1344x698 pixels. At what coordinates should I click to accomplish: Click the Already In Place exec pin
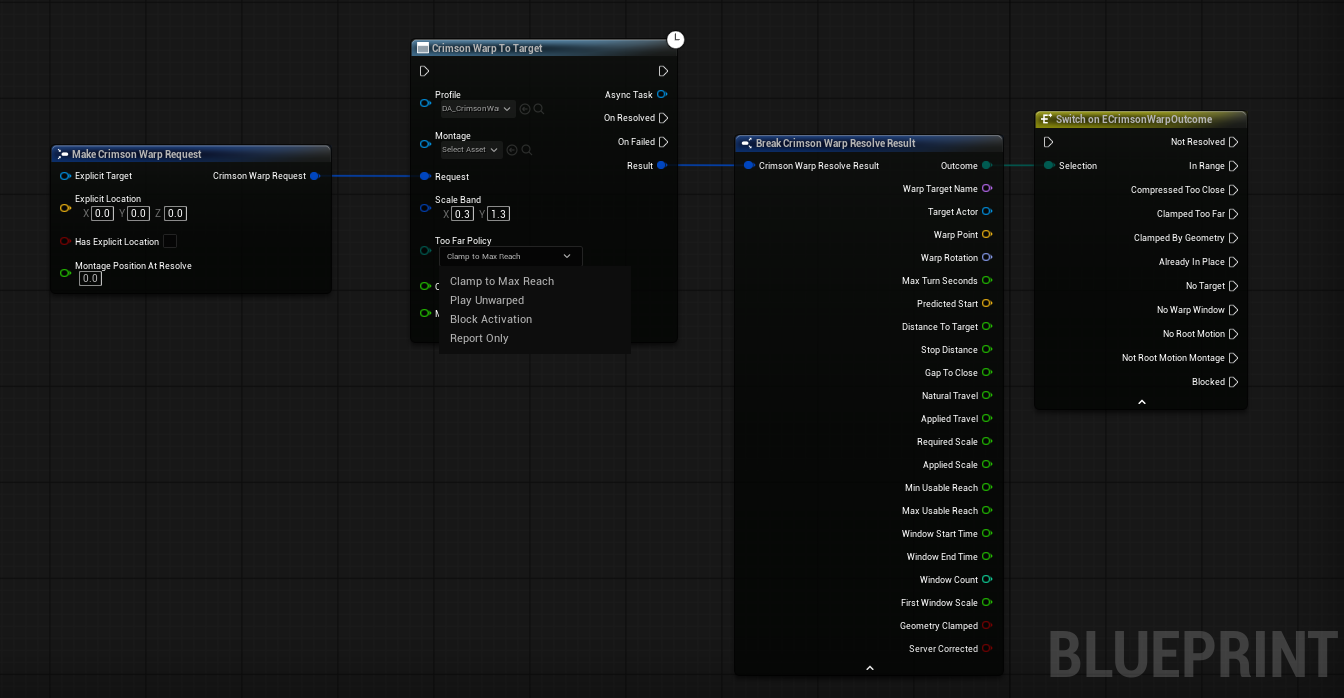pos(1234,262)
